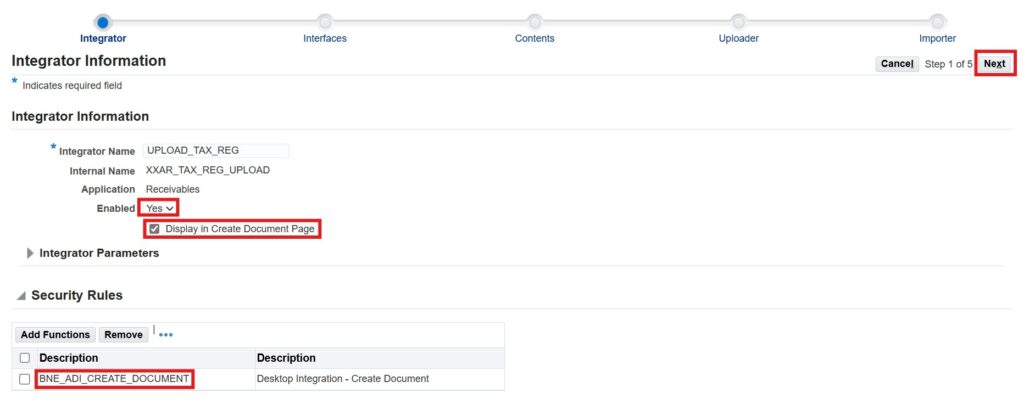Go to the Uploader step label

pyautogui.click(x=738, y=39)
